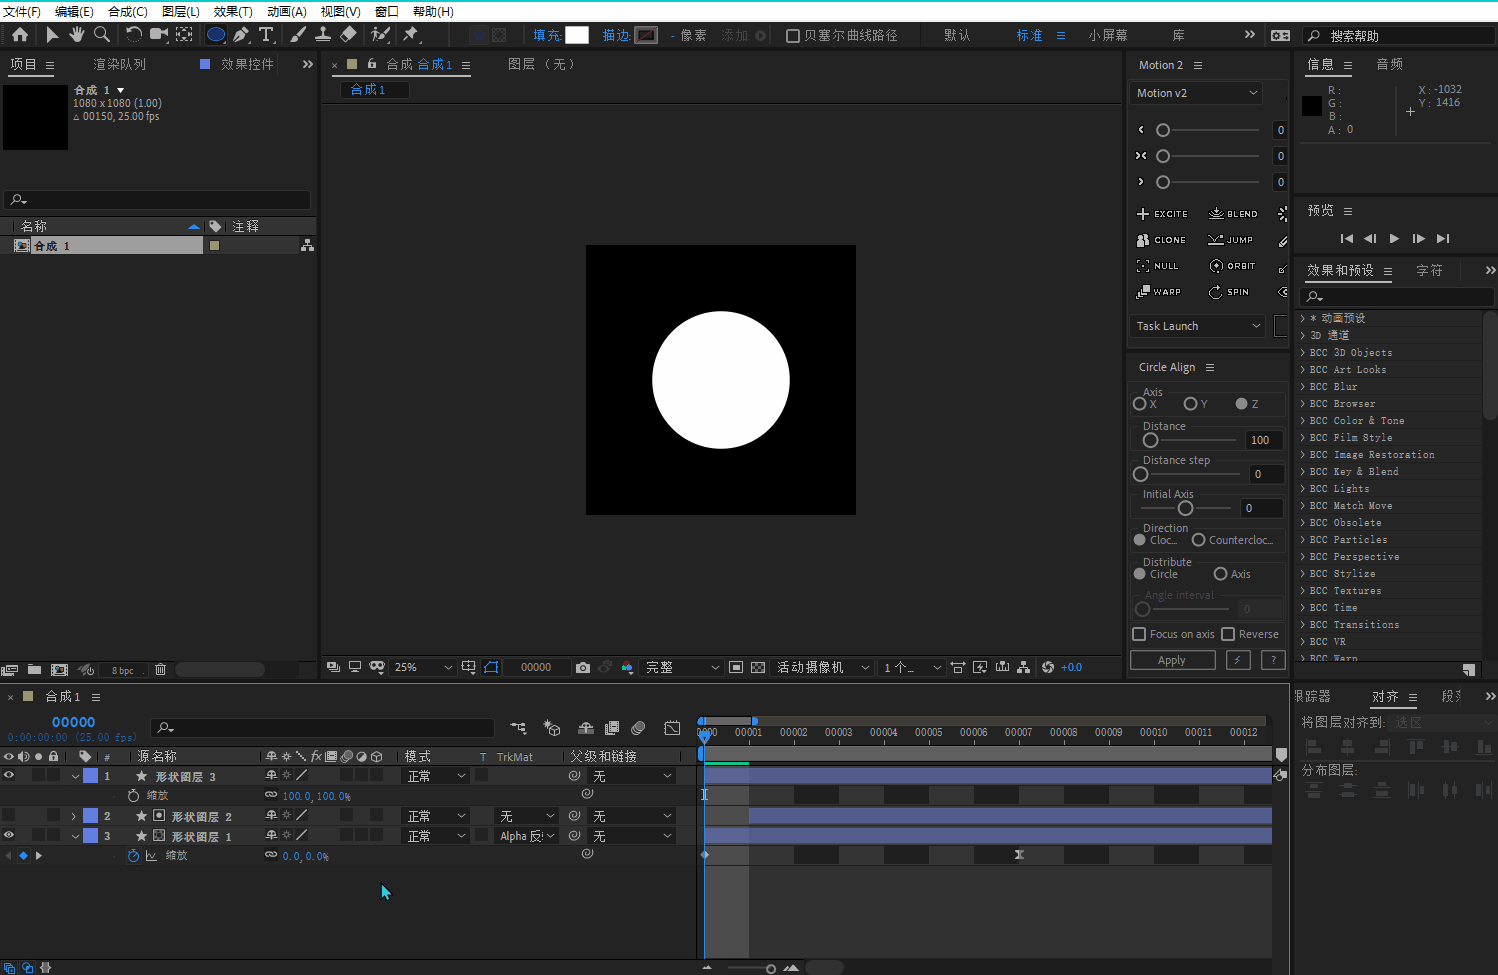The width and height of the screenshot is (1498, 975).
Task: Open the Task Launch dropdown
Action: point(1198,326)
